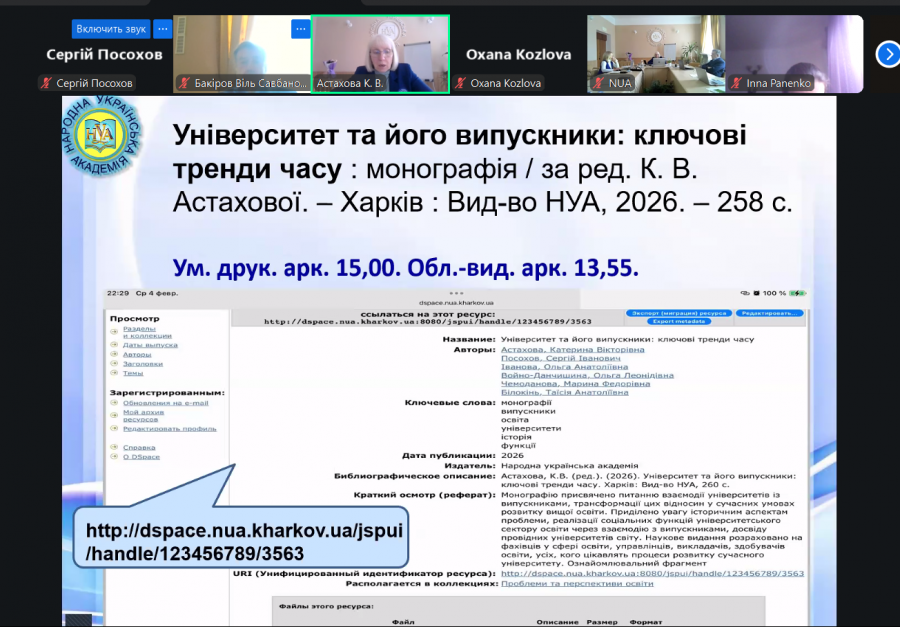
Task: Show next participants with right arrow
Action: [x=888, y=54]
